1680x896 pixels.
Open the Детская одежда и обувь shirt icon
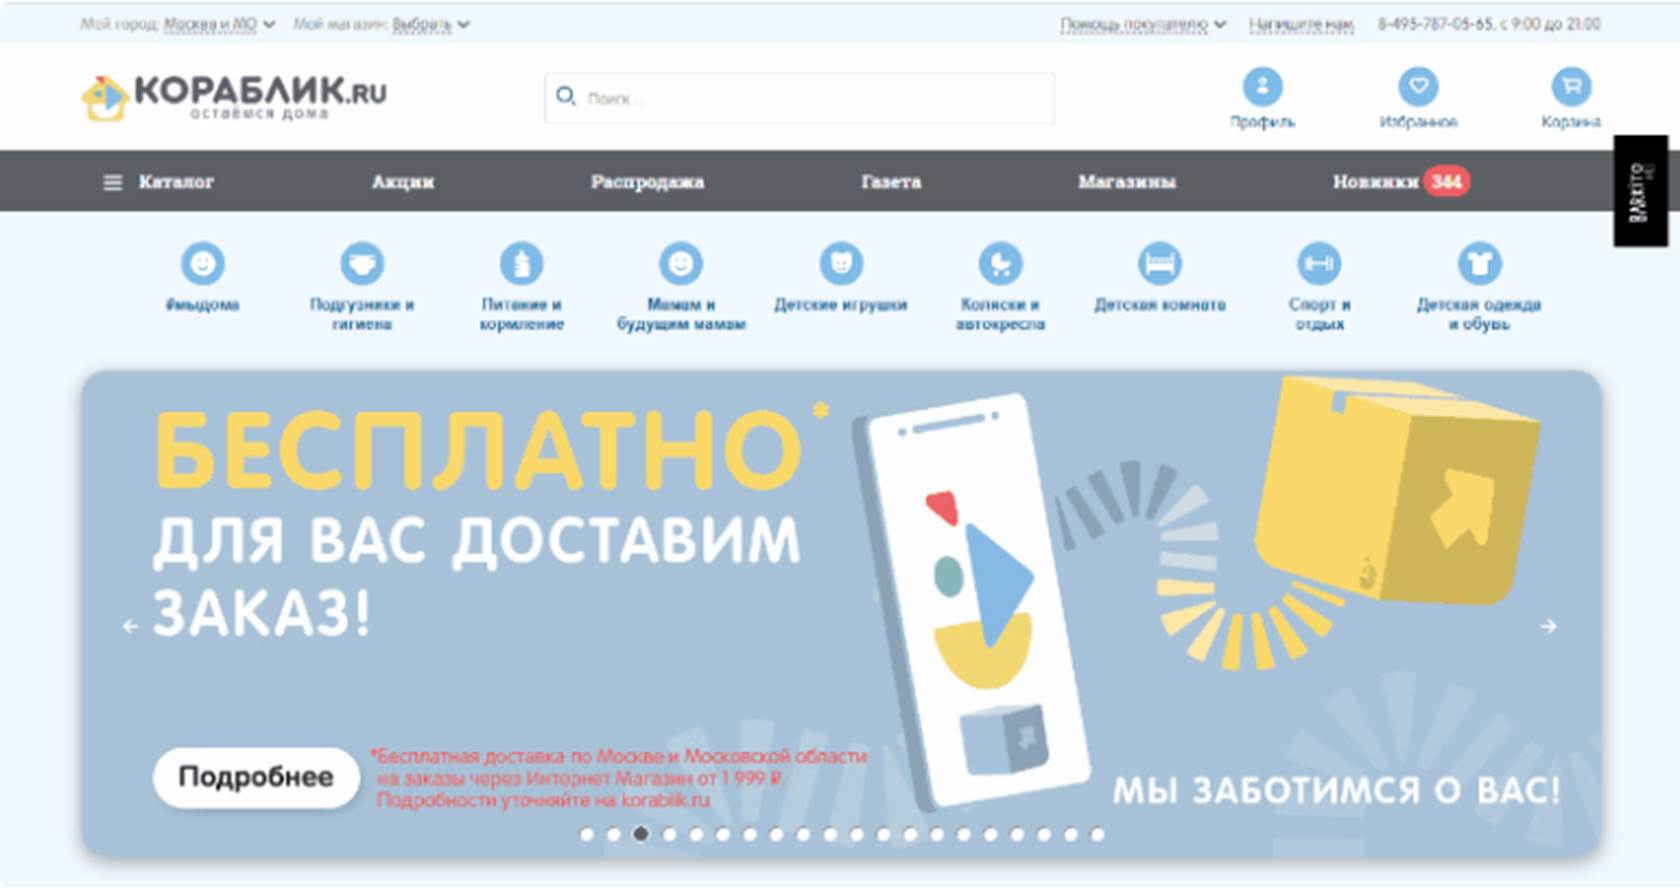point(1479,264)
